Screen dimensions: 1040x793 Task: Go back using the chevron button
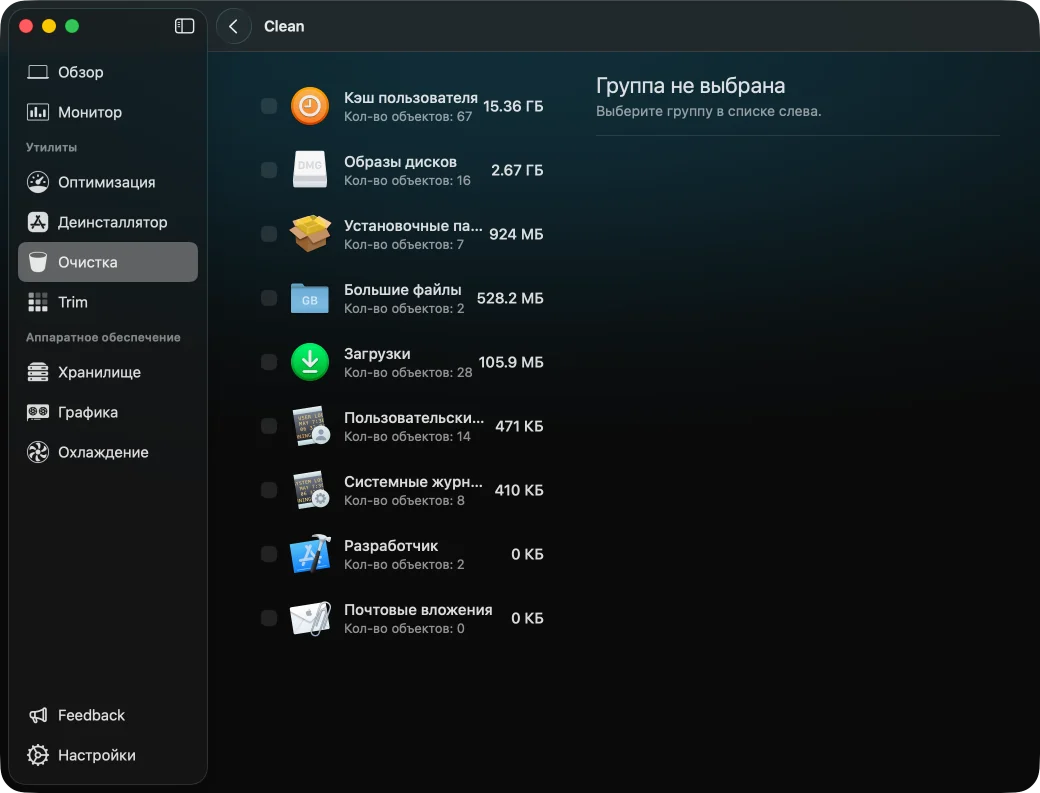pyautogui.click(x=233, y=27)
